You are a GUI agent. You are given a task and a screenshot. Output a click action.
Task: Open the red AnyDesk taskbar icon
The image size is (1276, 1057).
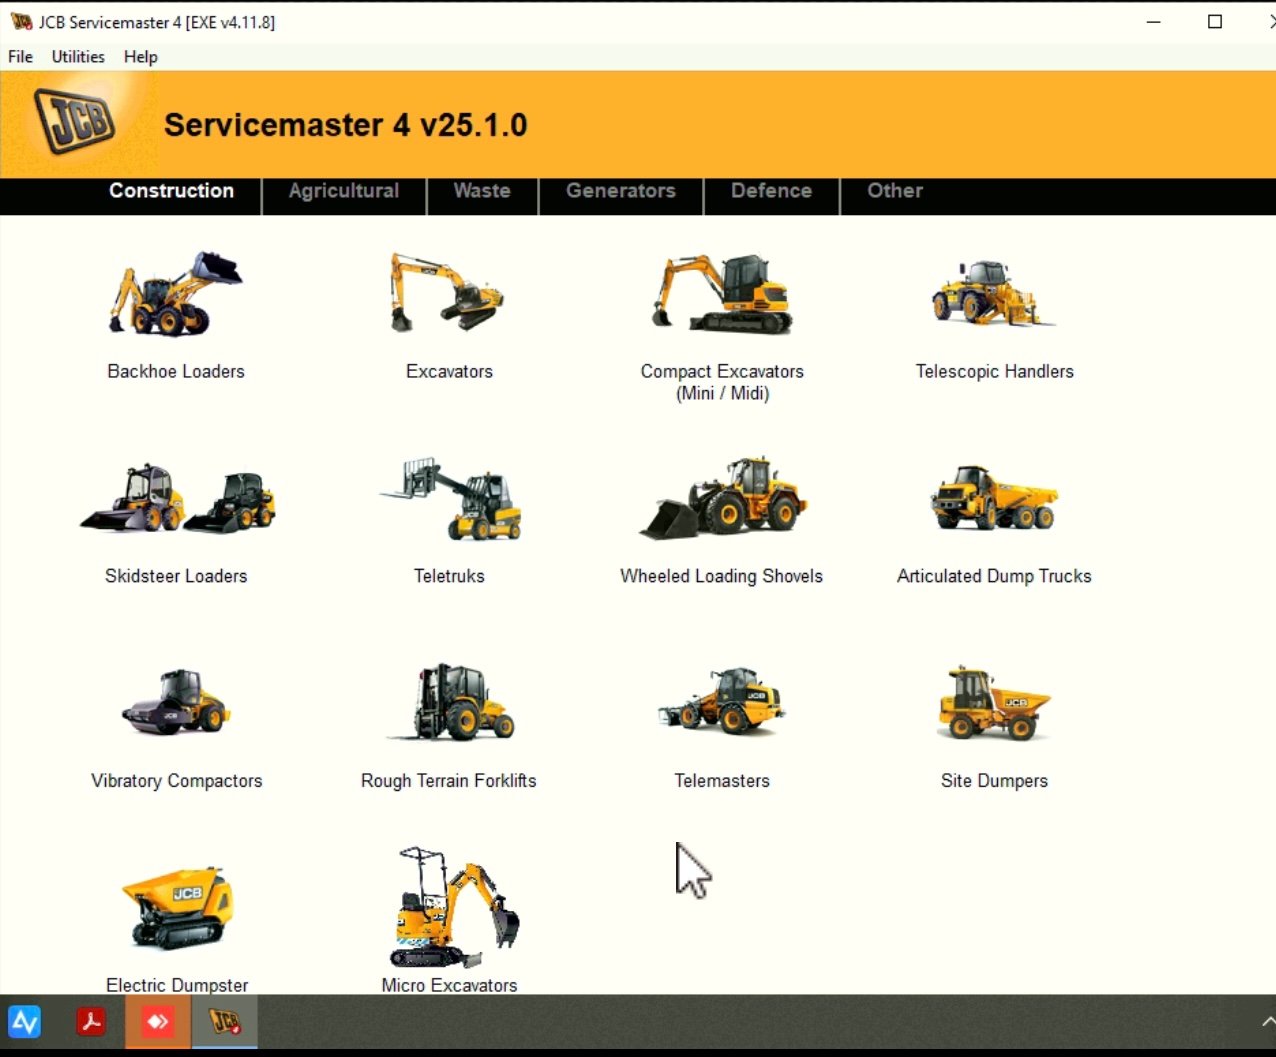[158, 1022]
